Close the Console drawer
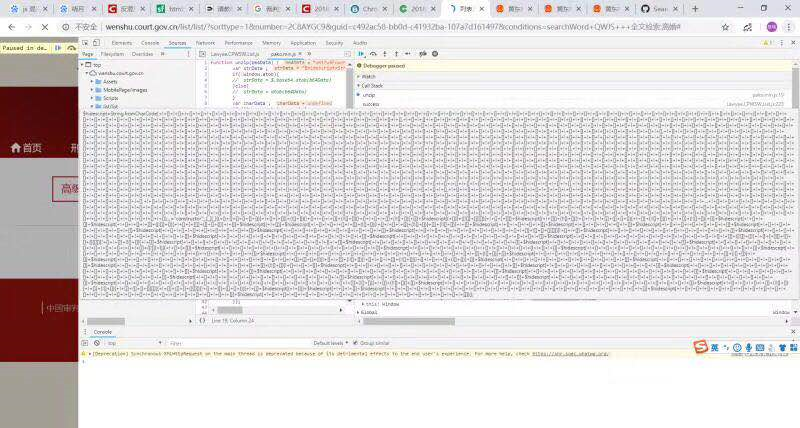Image resolution: width=800 pixels, height=428 pixels. 793,332
